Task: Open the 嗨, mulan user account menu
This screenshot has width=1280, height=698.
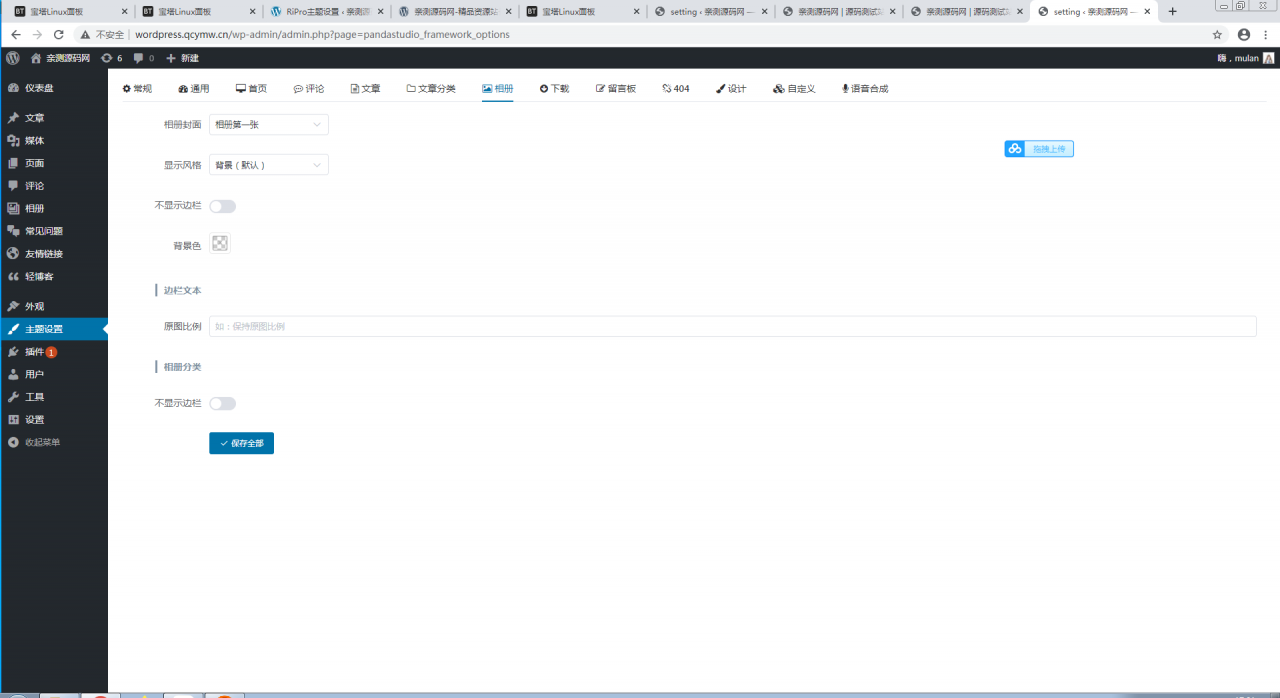Action: click(1245, 58)
